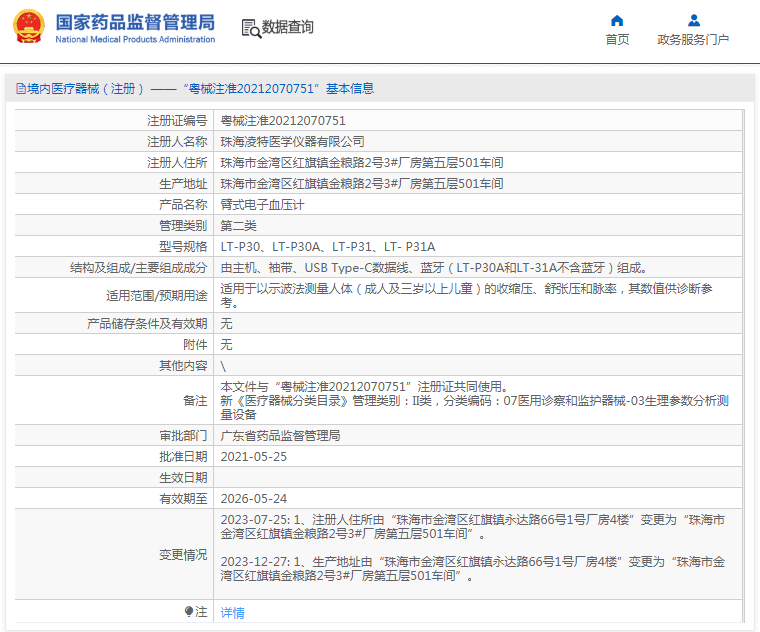Image resolution: width=760 pixels, height=632 pixels.
Task: Click National Medical Products Administration text
Action: tap(135, 39)
